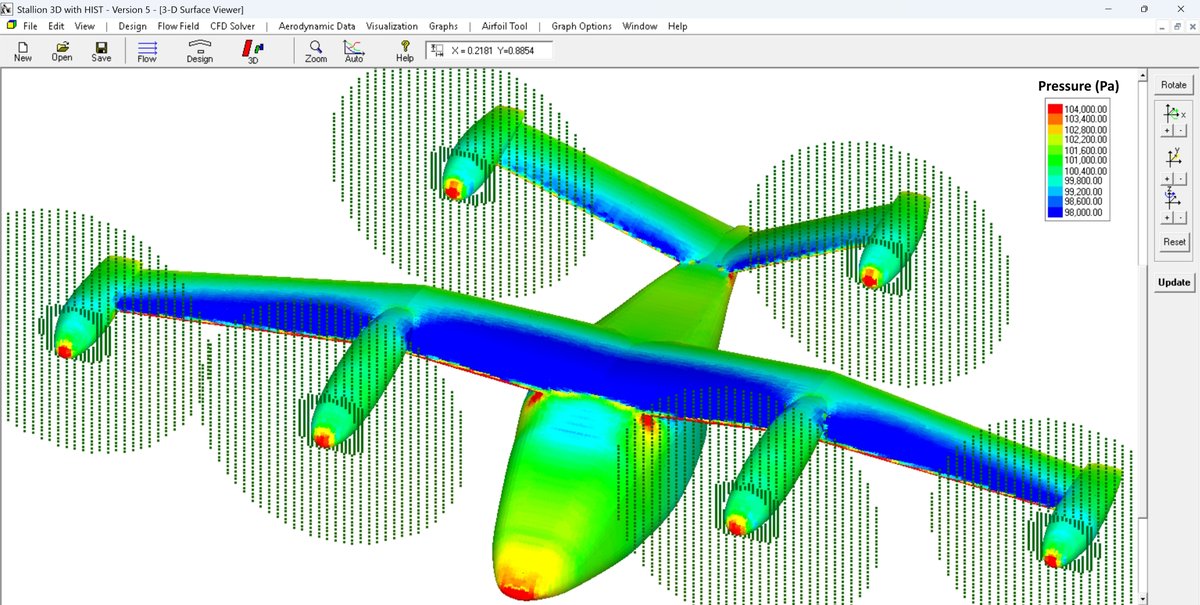Click the Pressure (Pa) legend title
The image size is (1200, 605).
coord(1078,86)
